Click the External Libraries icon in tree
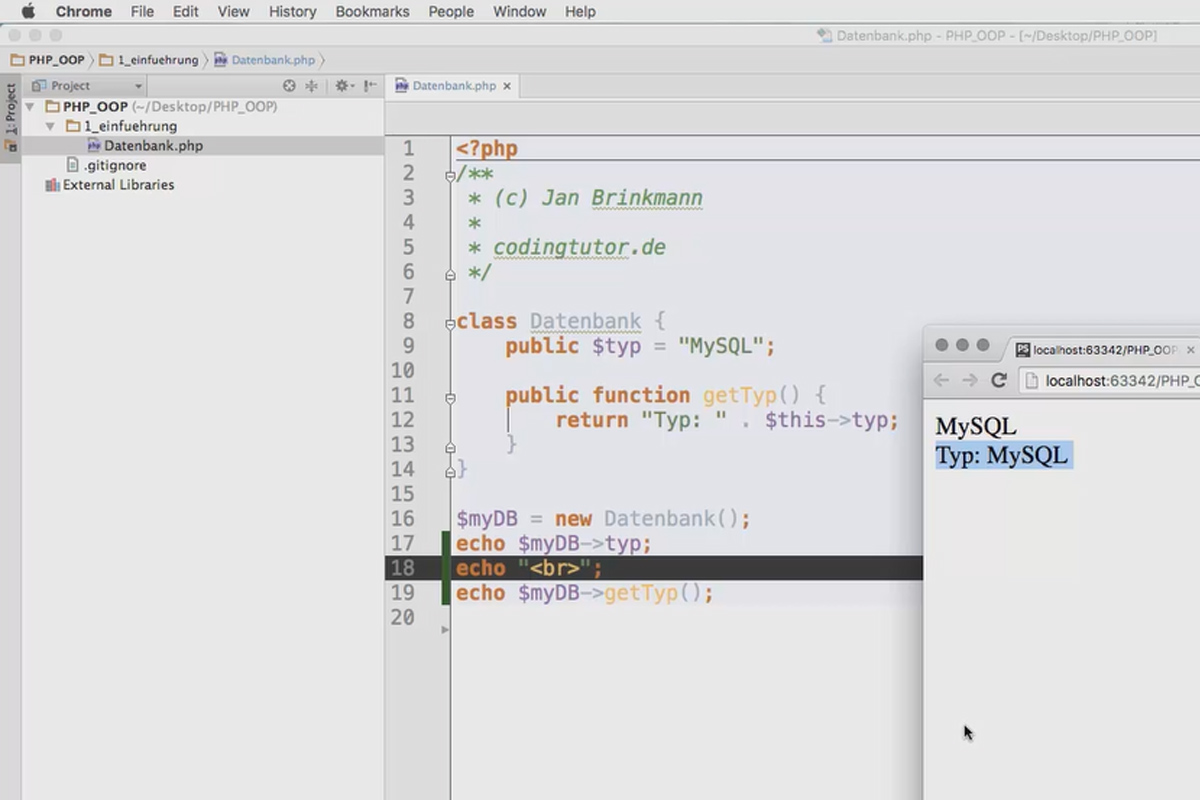 [x=52, y=185]
